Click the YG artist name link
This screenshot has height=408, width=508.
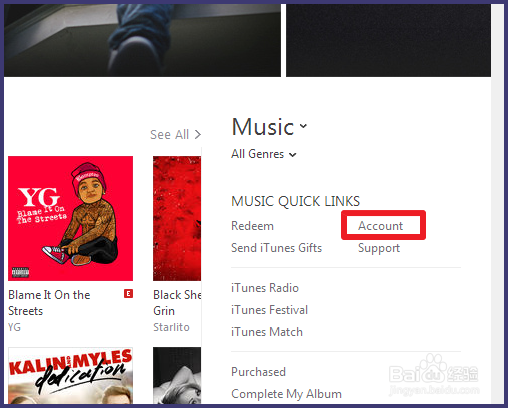(14, 327)
